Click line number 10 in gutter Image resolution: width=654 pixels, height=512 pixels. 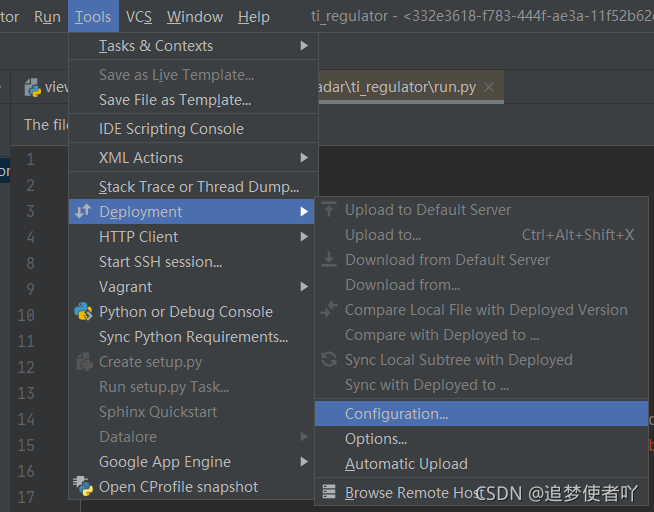click(x=26, y=315)
